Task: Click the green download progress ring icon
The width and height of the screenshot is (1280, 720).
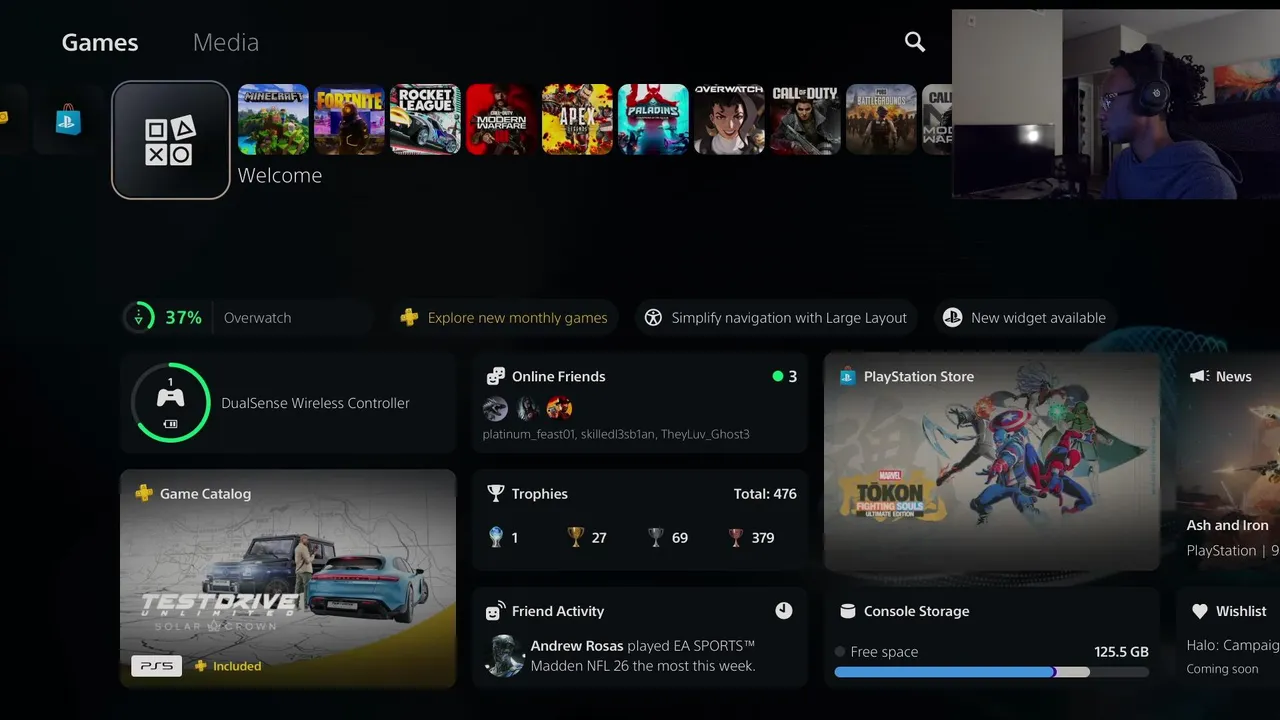Action: click(x=139, y=318)
